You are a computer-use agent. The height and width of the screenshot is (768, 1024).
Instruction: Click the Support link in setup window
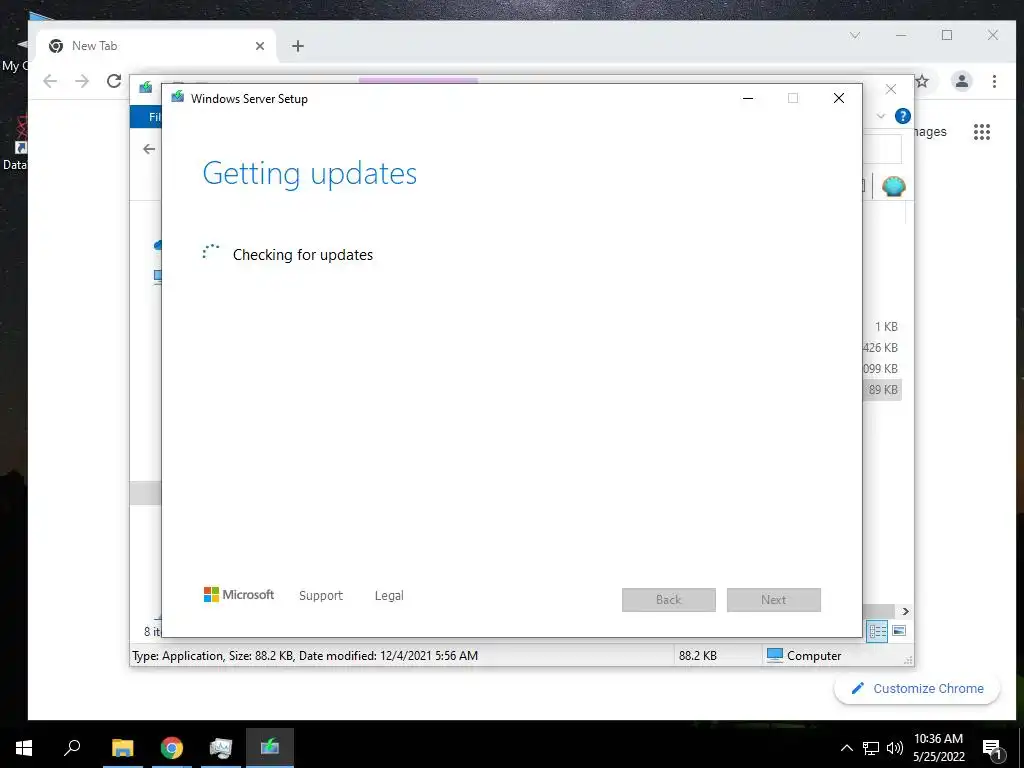tap(321, 596)
